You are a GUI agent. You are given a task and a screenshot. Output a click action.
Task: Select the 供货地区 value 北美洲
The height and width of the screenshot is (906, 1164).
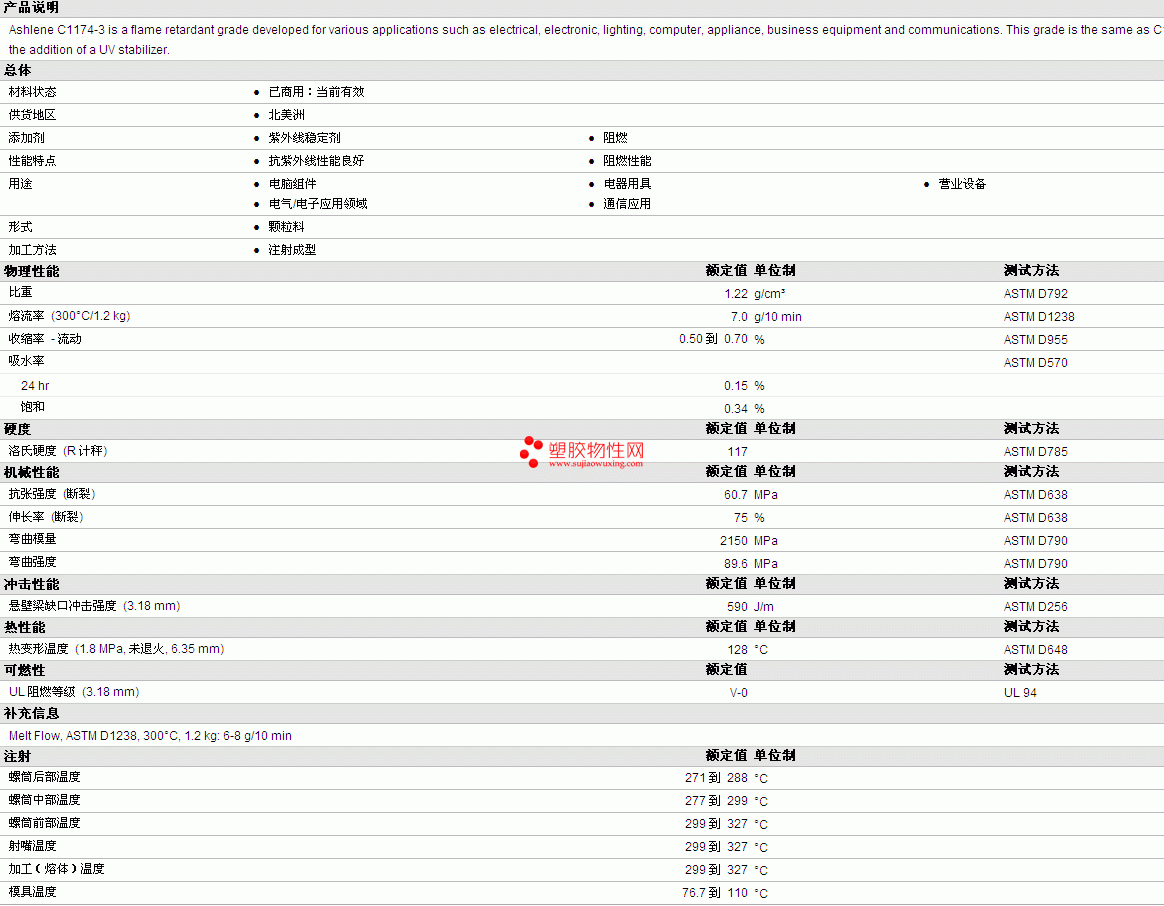click(x=287, y=115)
